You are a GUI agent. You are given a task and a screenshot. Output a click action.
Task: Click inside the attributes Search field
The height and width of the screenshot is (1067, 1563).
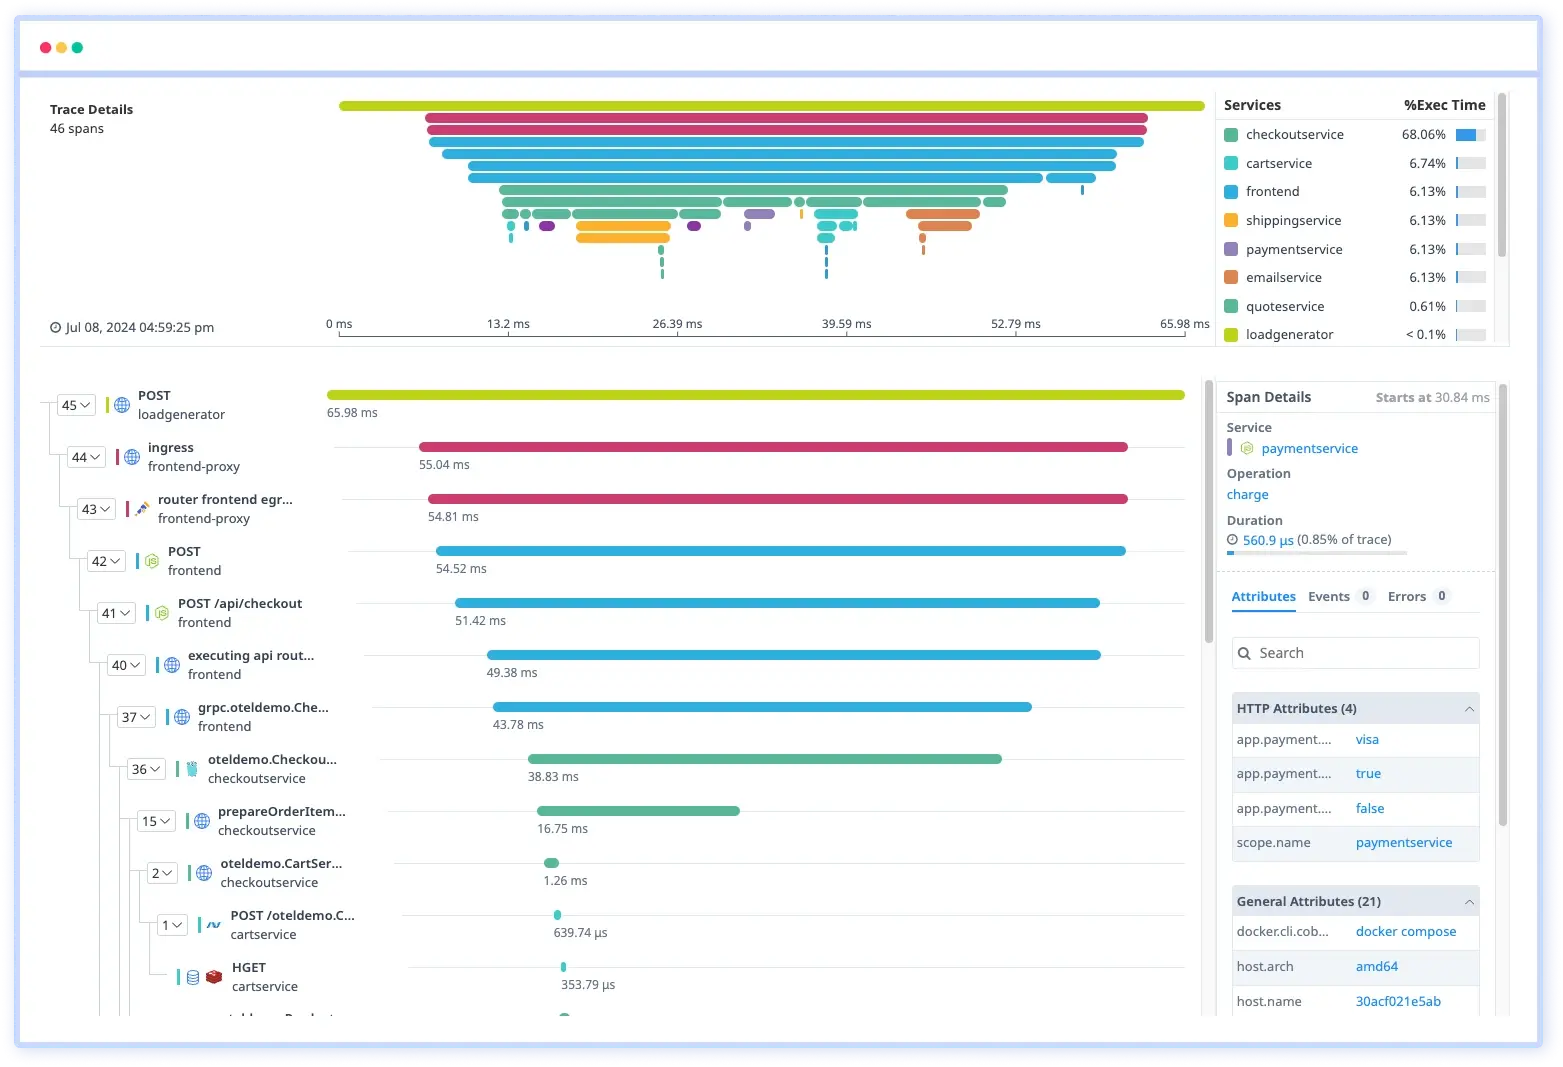1360,653
